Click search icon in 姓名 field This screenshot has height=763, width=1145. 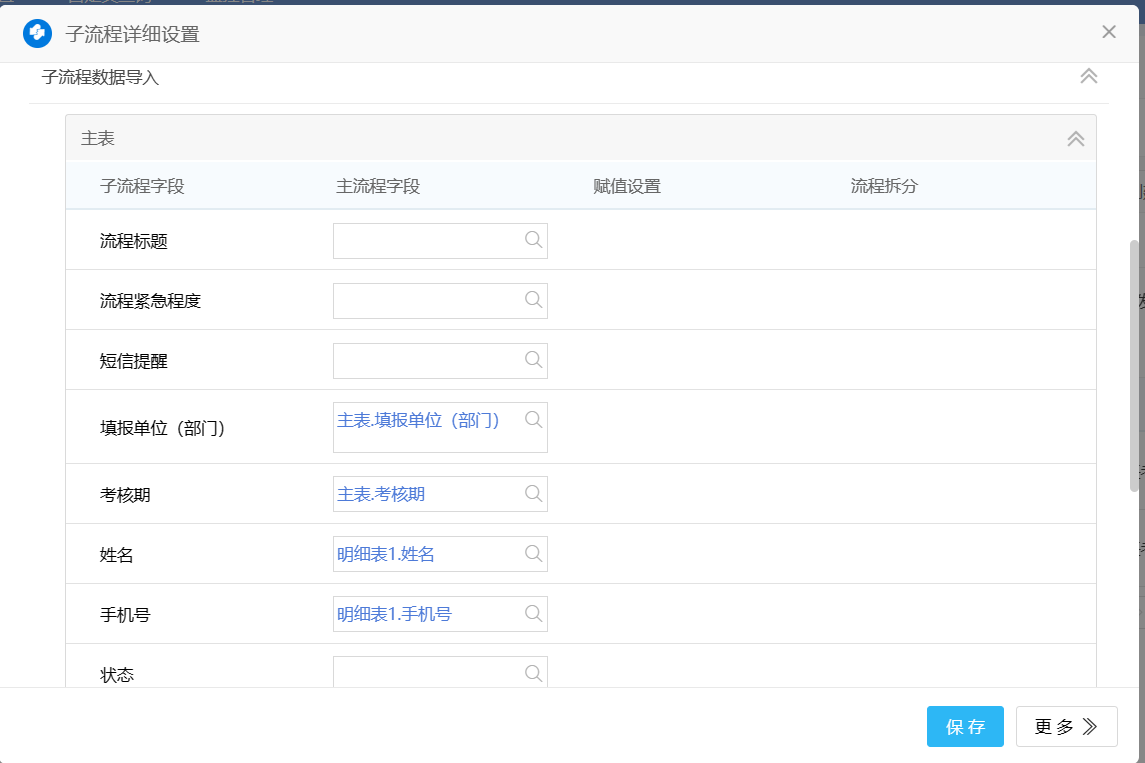[534, 553]
